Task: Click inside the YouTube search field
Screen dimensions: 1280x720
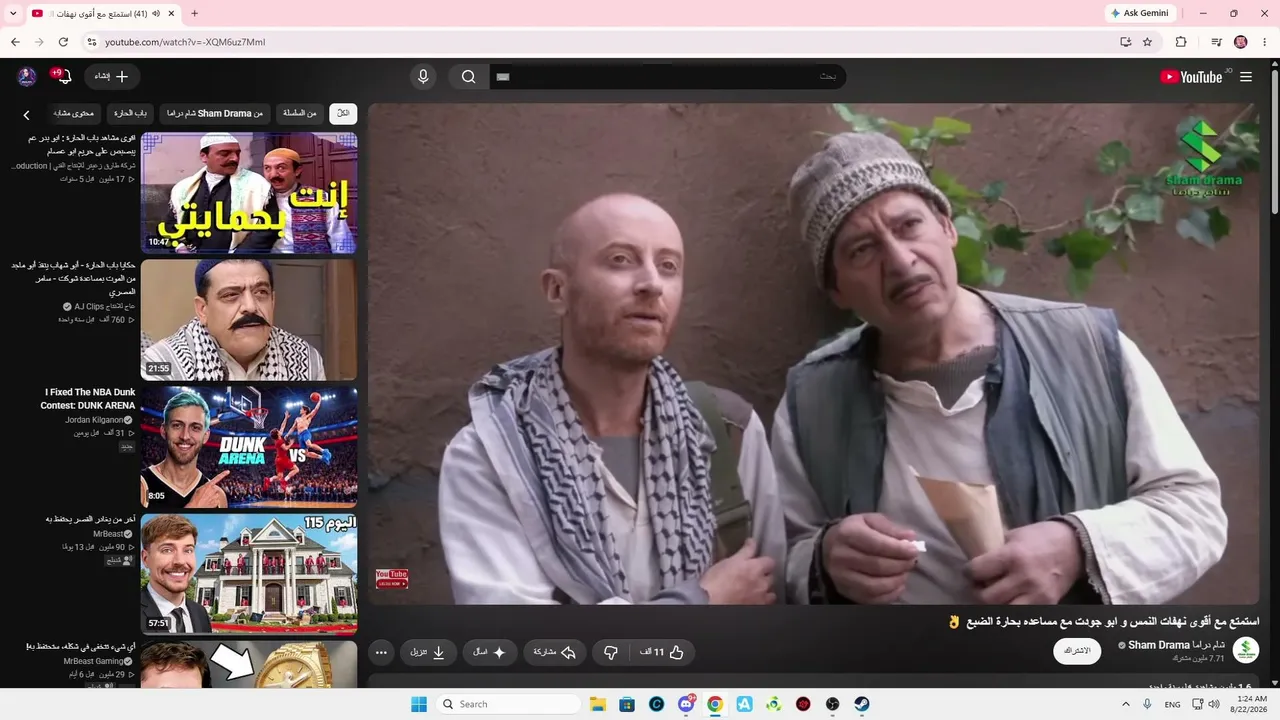Action: pyautogui.click(x=668, y=77)
